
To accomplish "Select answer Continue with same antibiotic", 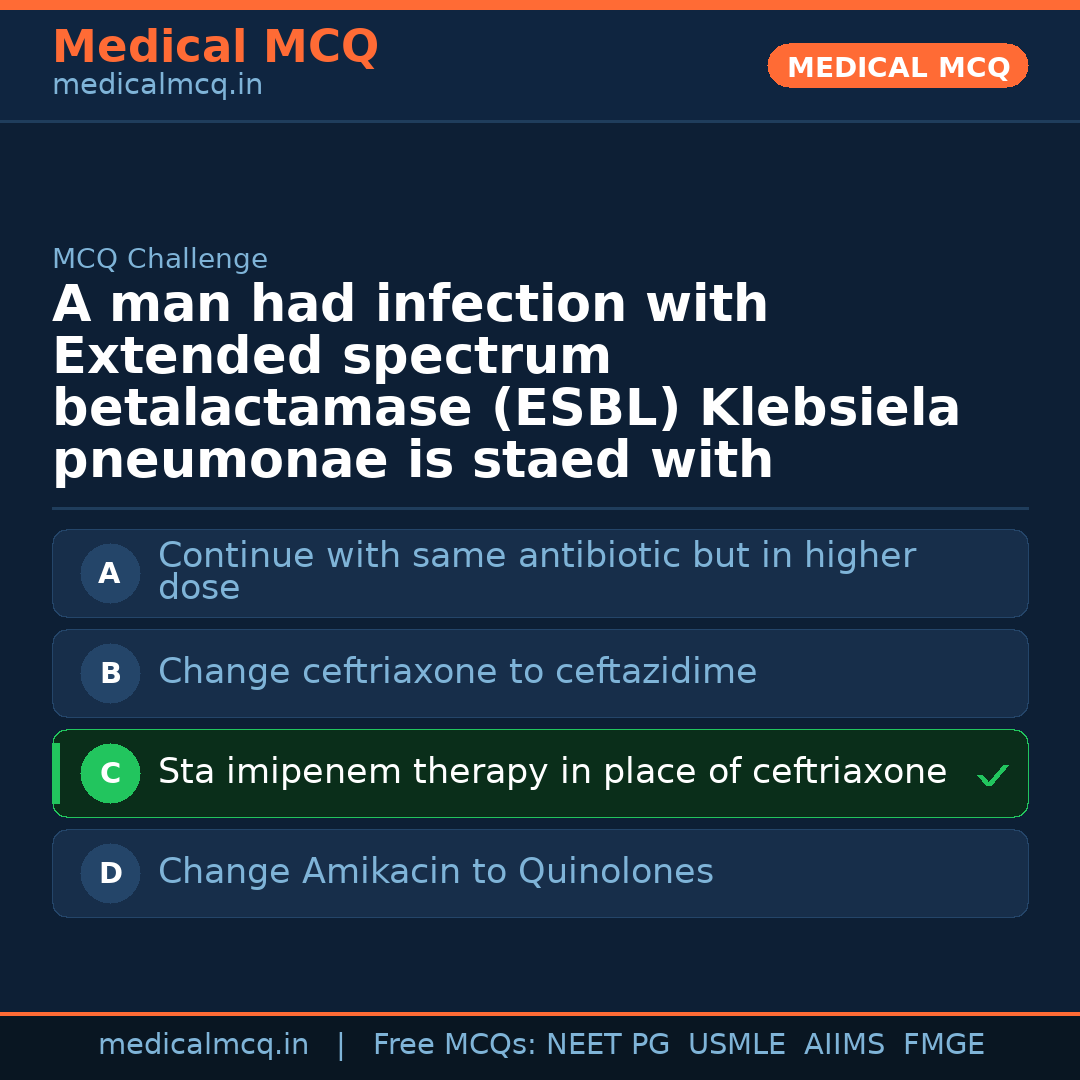I will pyautogui.click(x=536, y=571).
